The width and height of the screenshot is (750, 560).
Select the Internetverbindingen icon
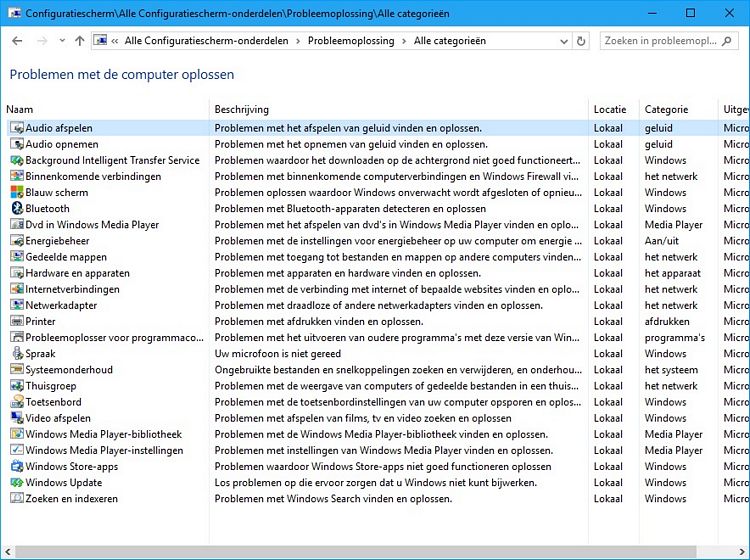(x=17, y=289)
